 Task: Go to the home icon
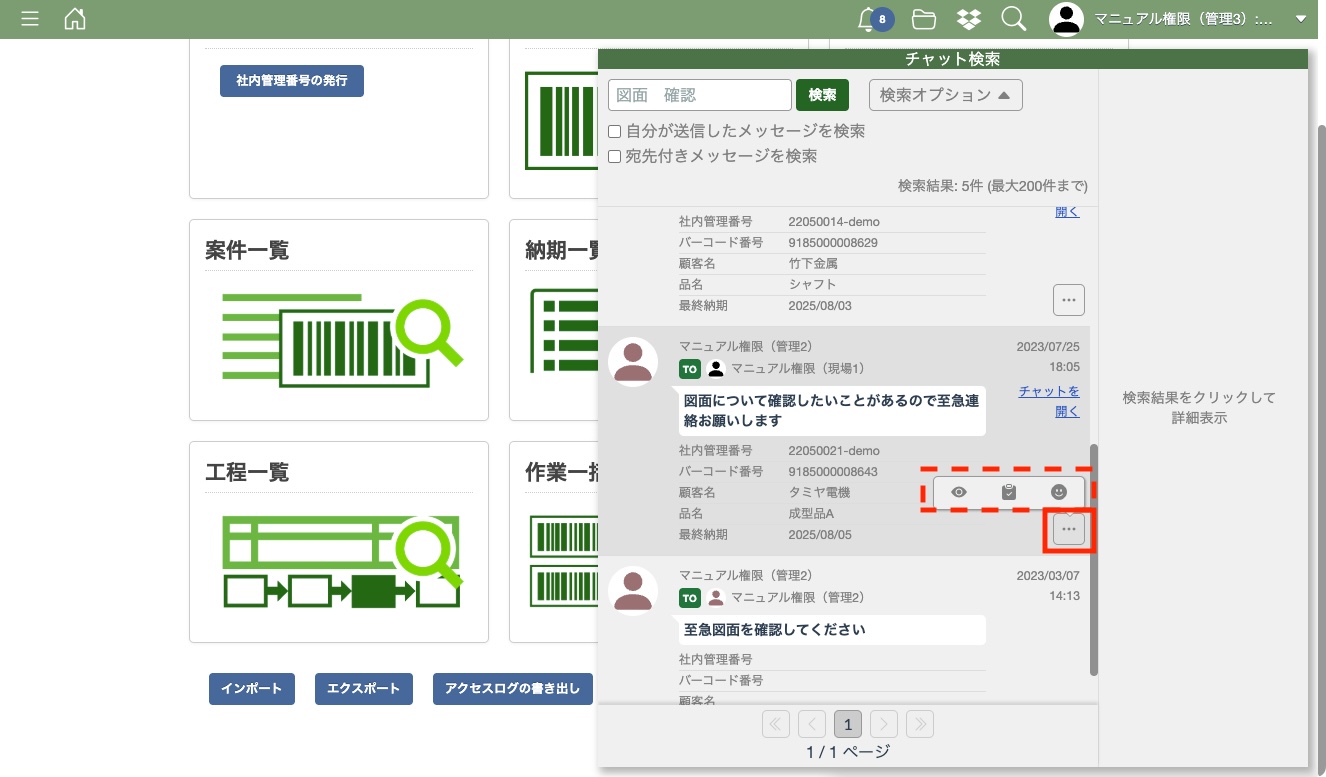click(75, 19)
